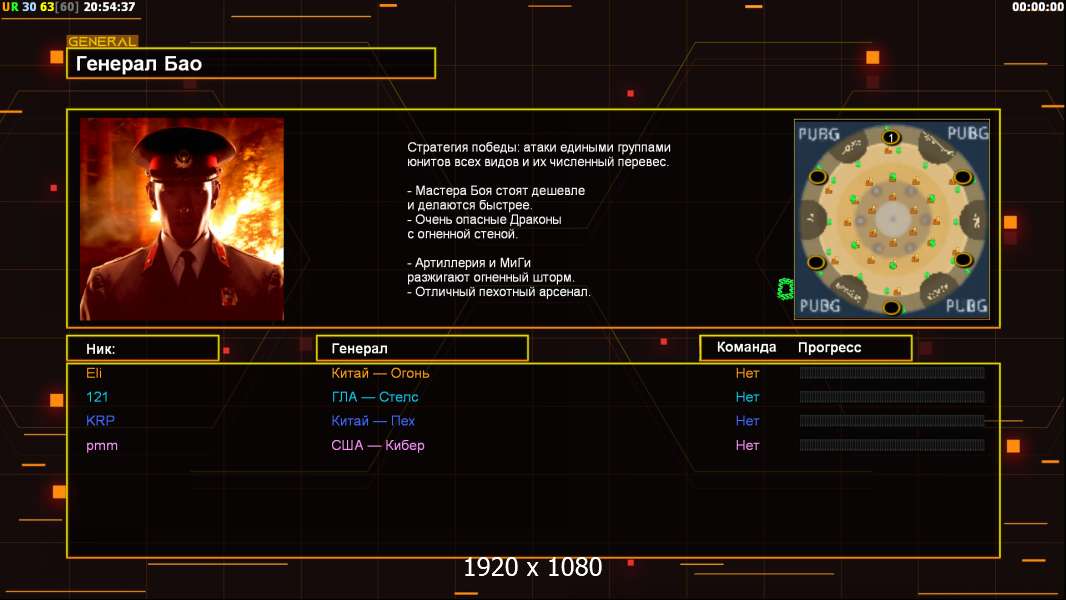Click the line '- Артиллерия и МиГи'
Viewport: 1066px width, 600px height.
pyautogui.click(x=469, y=263)
